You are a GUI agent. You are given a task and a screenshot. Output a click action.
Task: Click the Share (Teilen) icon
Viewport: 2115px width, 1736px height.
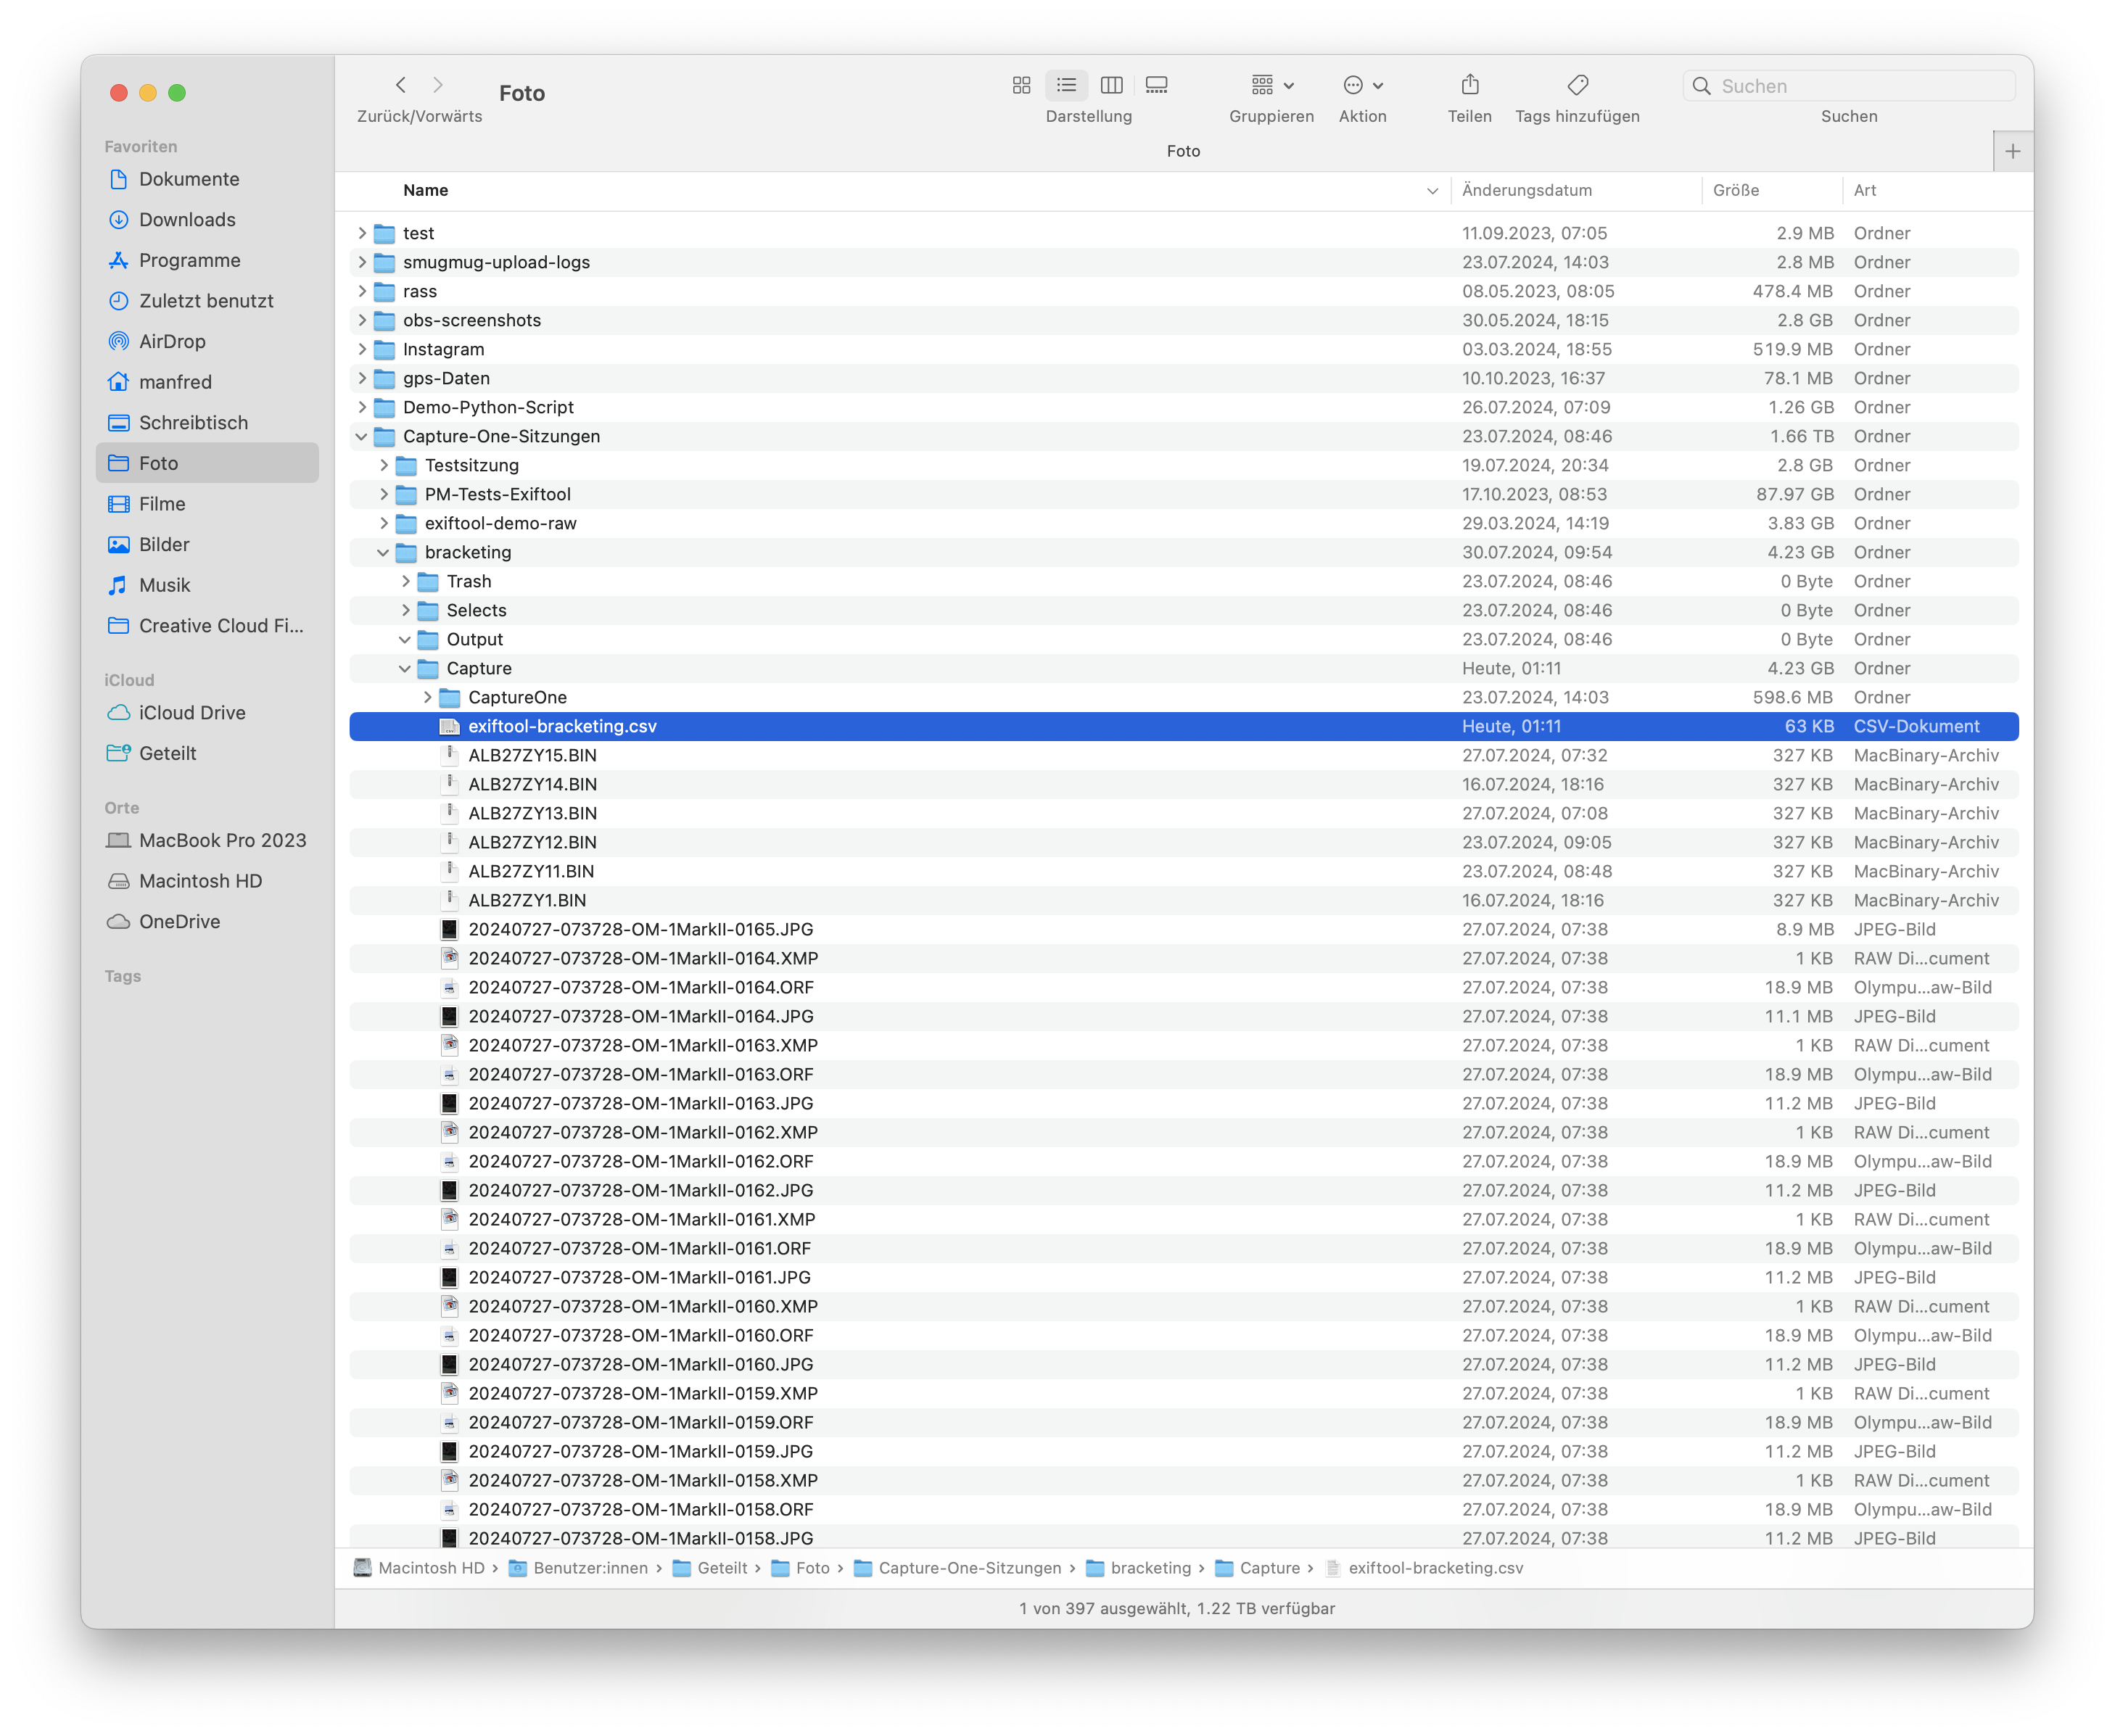click(1469, 86)
